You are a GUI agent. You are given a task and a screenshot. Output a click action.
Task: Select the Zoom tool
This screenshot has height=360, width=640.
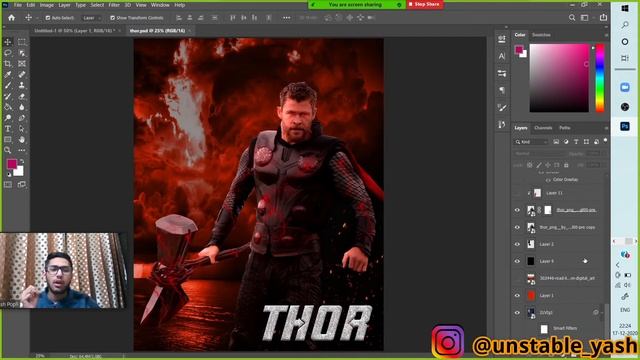[8, 150]
